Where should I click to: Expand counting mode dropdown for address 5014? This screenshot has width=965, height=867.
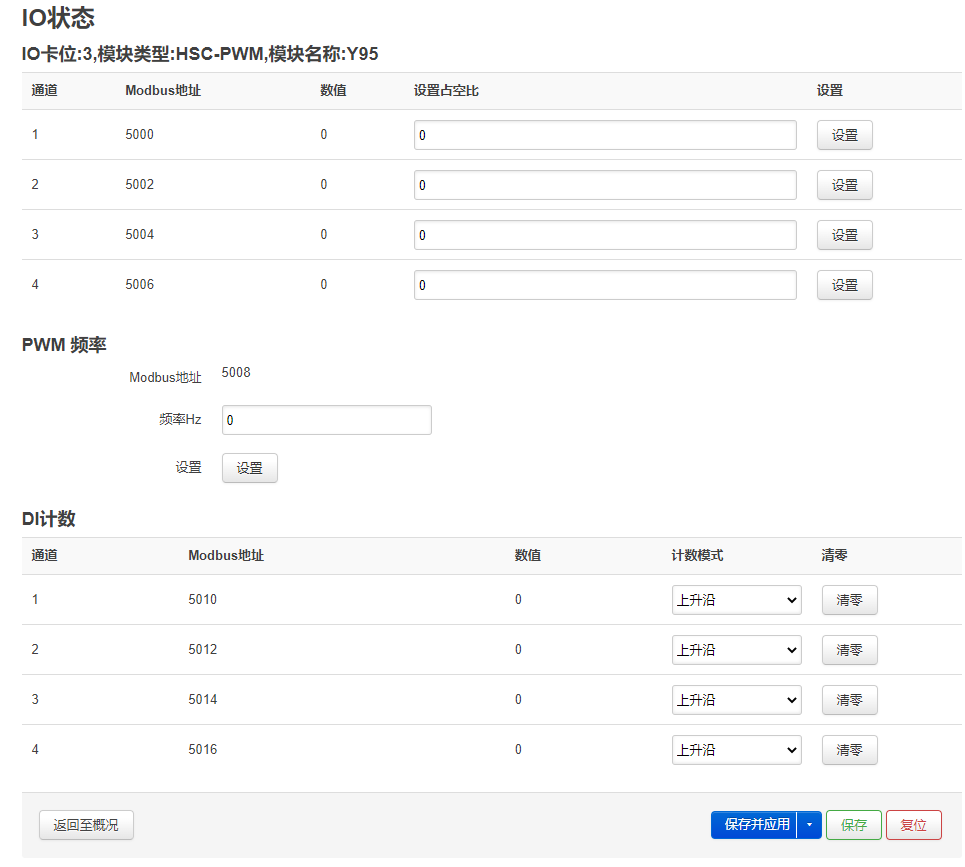click(737, 700)
